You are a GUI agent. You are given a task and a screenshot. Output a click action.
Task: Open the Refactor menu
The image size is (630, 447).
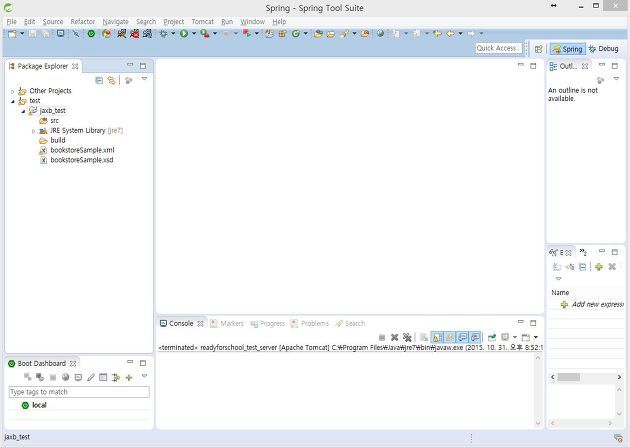pos(83,22)
